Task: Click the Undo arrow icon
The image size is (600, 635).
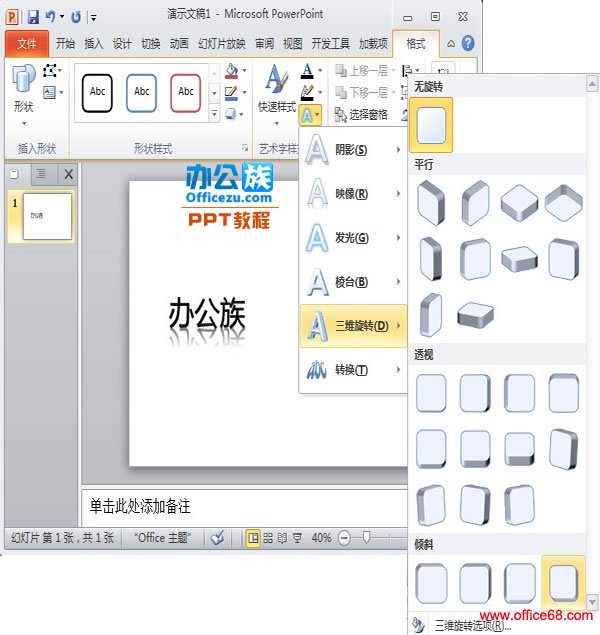Action: pos(50,17)
